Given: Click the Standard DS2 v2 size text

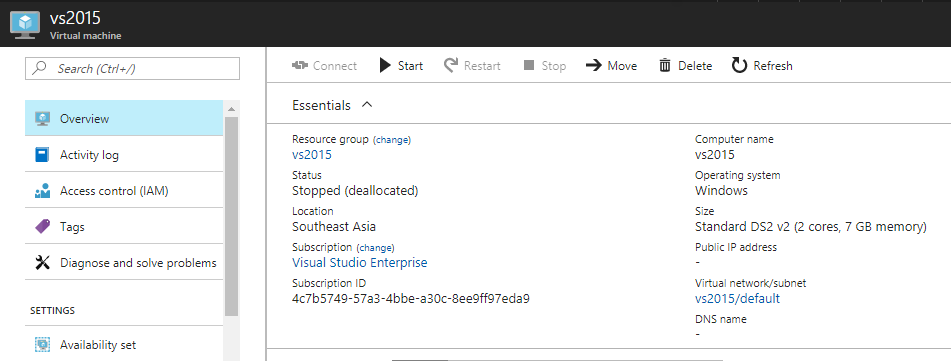Looking at the screenshot, I should [x=811, y=227].
